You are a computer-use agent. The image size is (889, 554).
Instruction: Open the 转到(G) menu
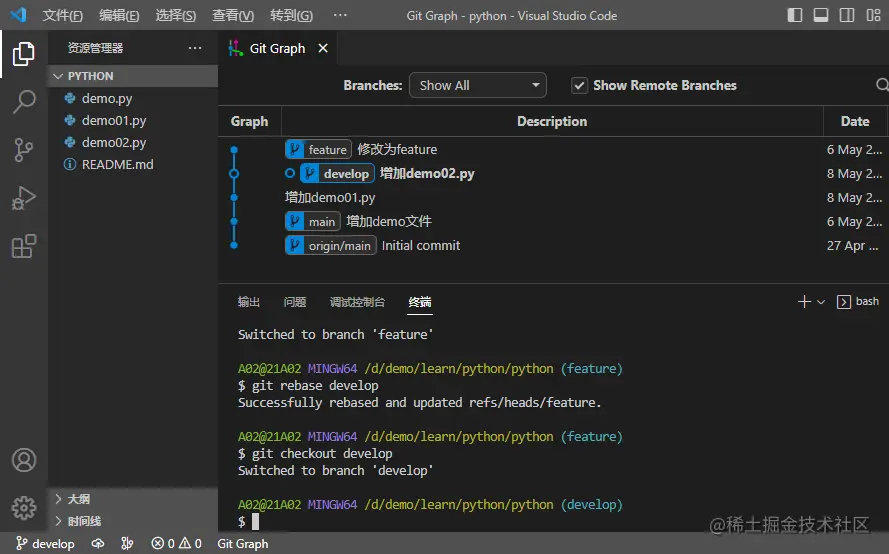[x=291, y=15]
